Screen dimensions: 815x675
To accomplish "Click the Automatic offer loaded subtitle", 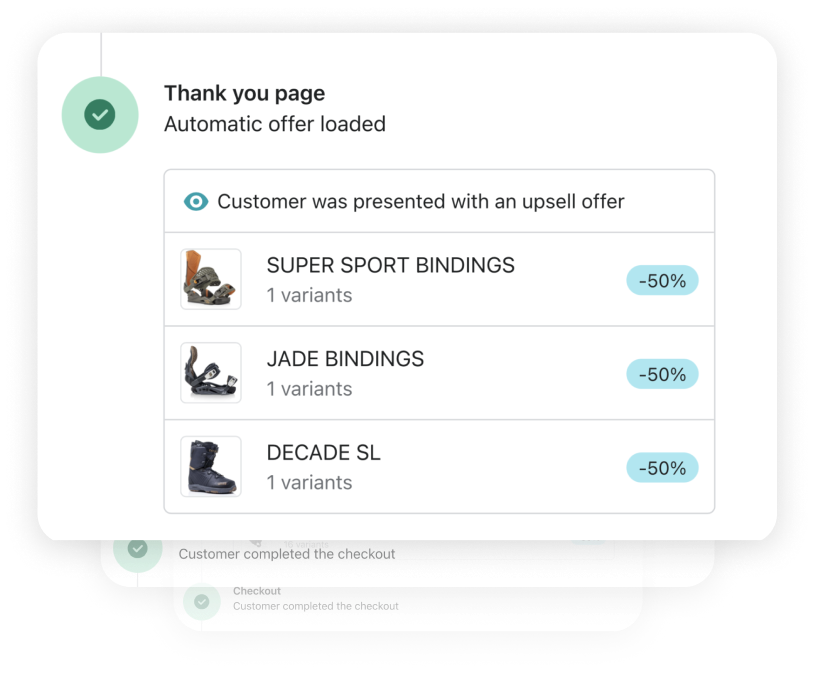I will point(274,124).
